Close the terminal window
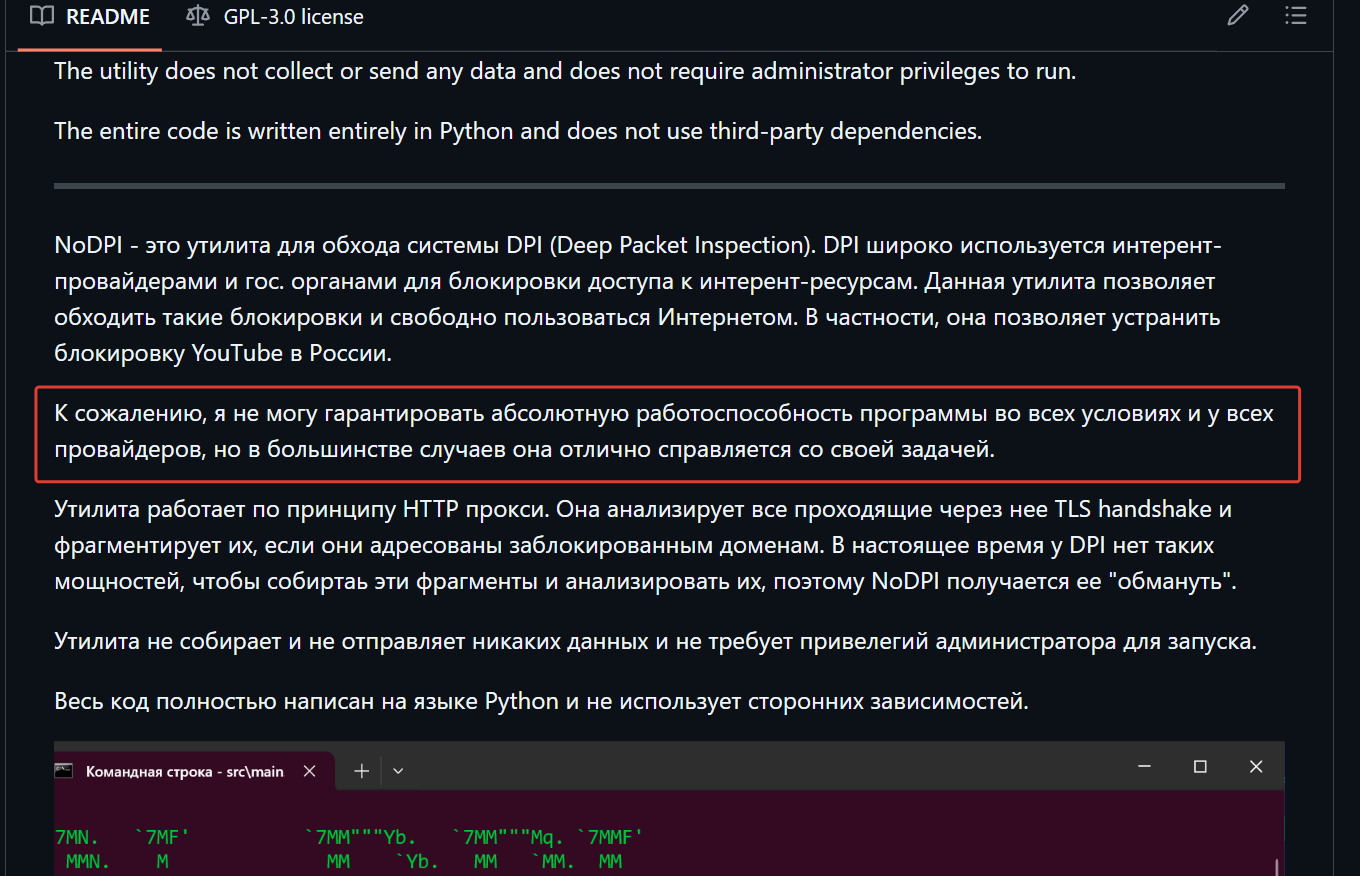The image size is (1360, 876). 1256,767
